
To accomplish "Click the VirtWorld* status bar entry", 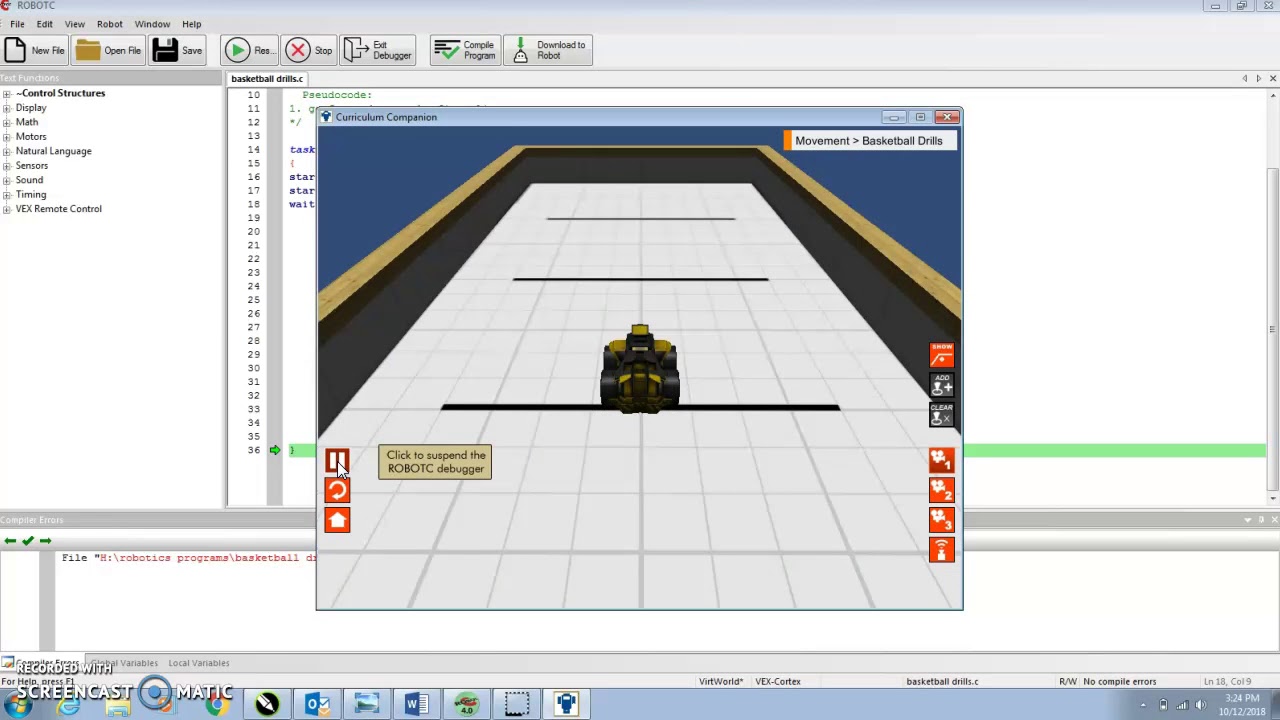I will tap(721, 682).
